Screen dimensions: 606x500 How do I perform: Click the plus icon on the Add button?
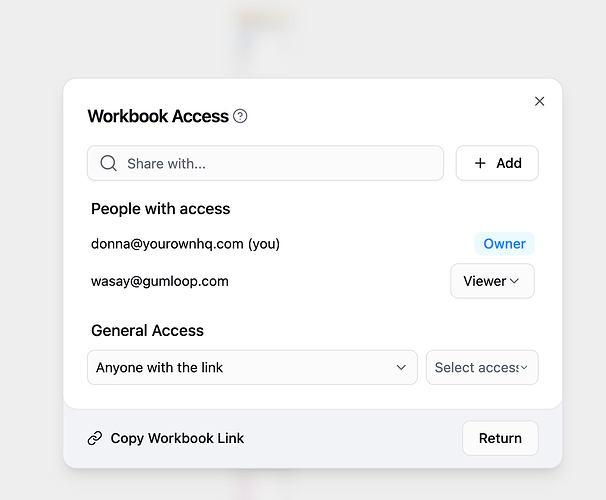click(480, 163)
